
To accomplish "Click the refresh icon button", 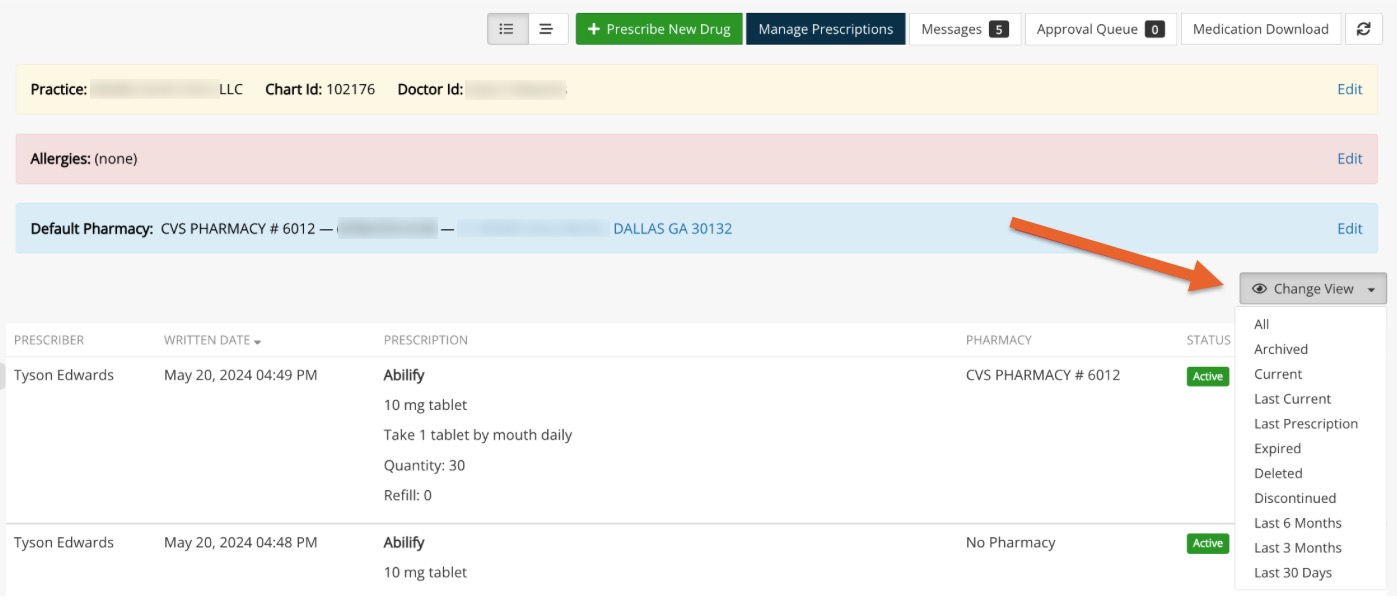I will pyautogui.click(x=1363, y=29).
